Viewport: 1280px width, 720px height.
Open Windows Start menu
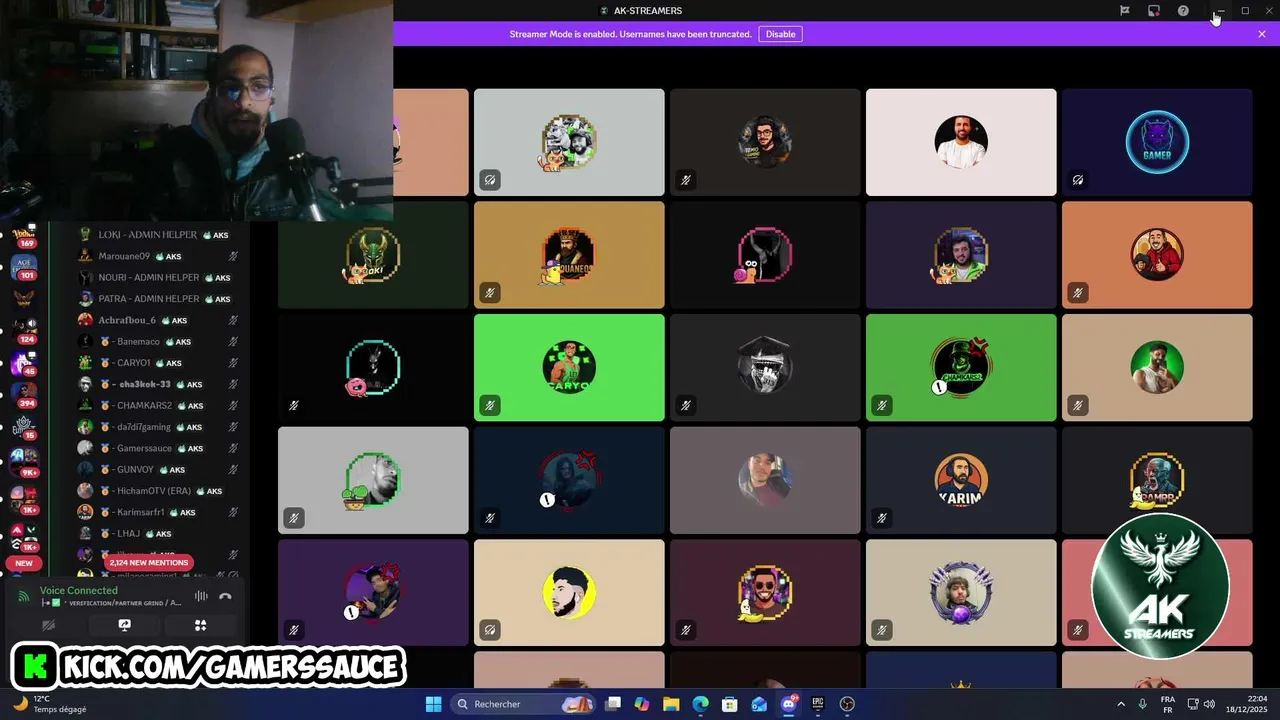[433, 704]
